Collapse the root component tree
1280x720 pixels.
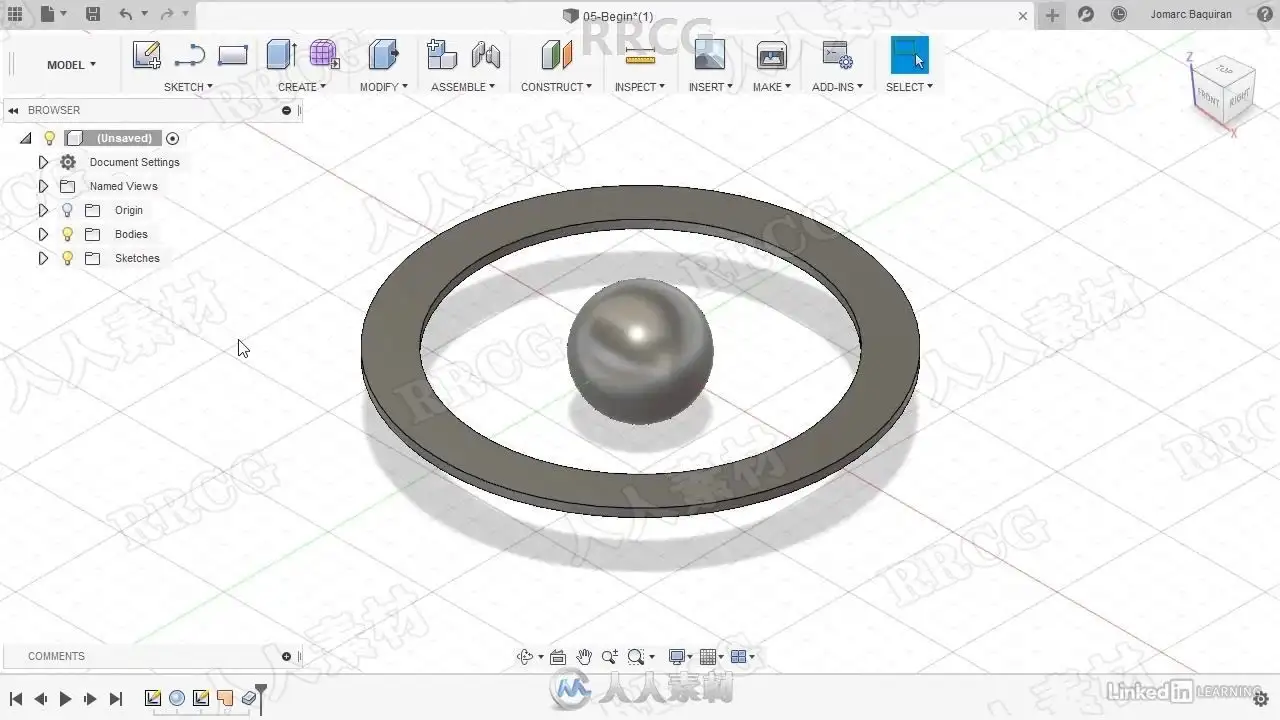(26, 138)
